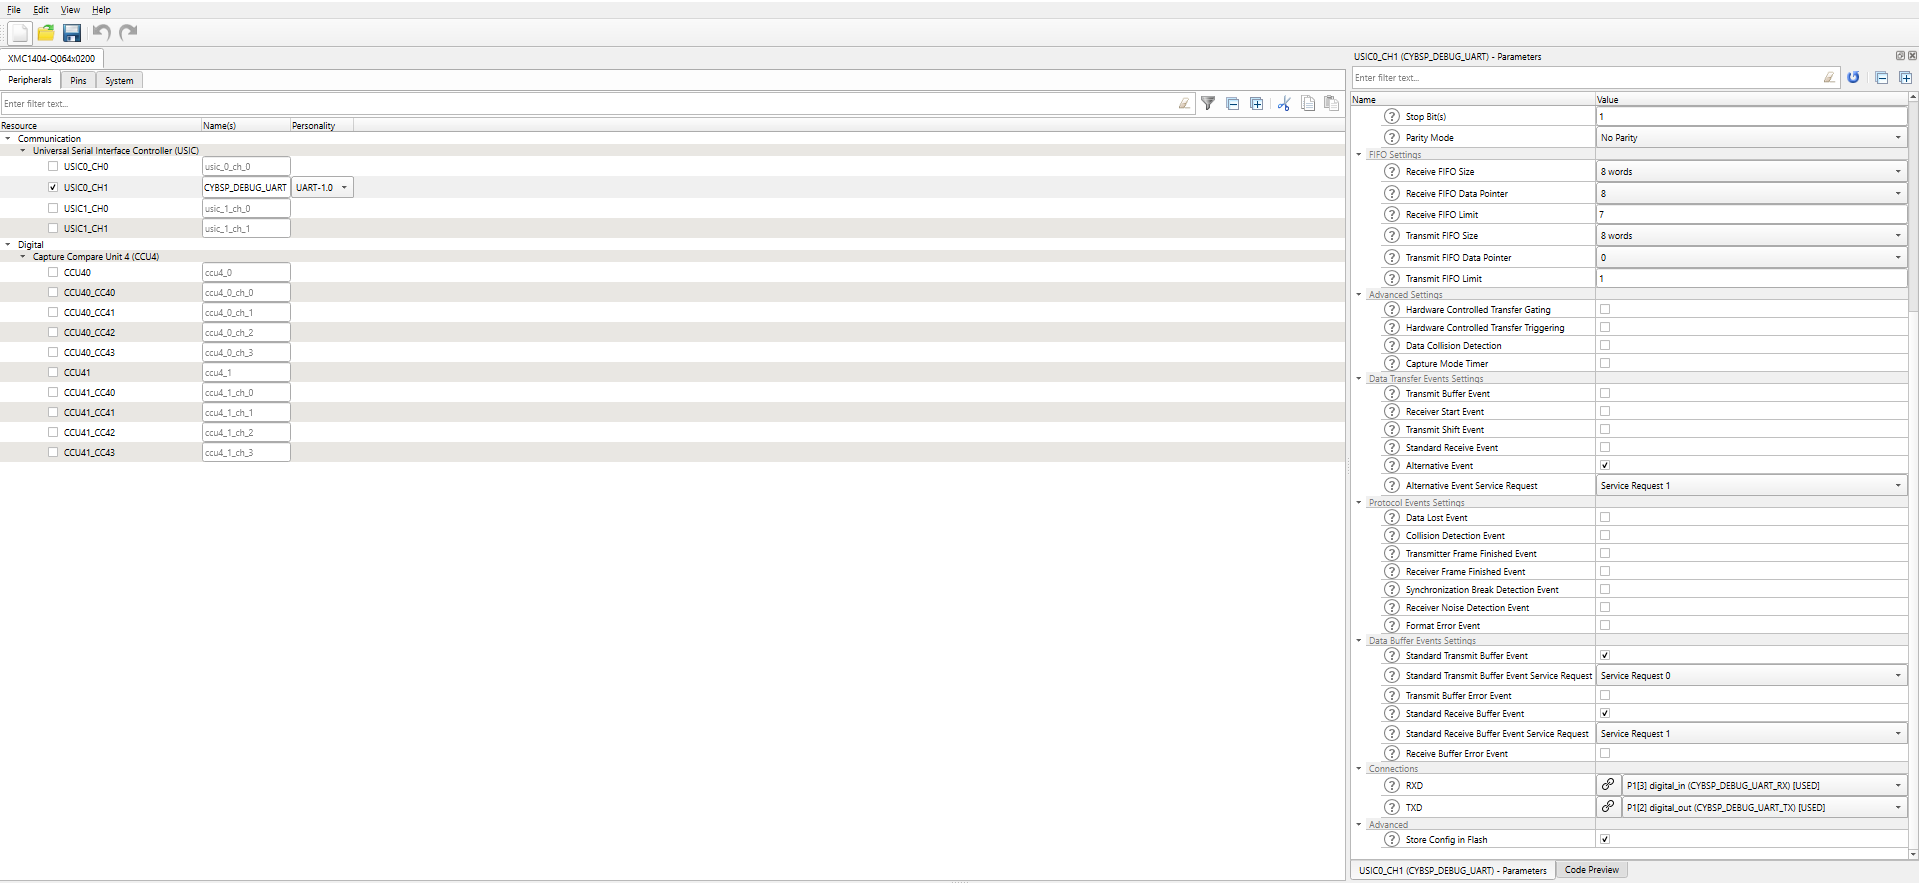The width and height of the screenshot is (1919, 883).
Task: Collapse the Communication tree group
Action: coord(8,138)
